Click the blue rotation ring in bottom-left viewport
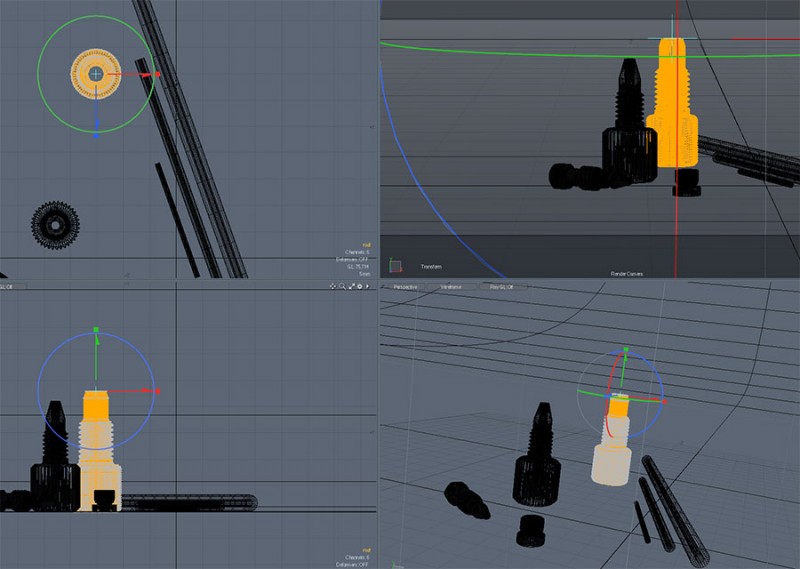The height and width of the screenshot is (569, 800). pos(39,391)
